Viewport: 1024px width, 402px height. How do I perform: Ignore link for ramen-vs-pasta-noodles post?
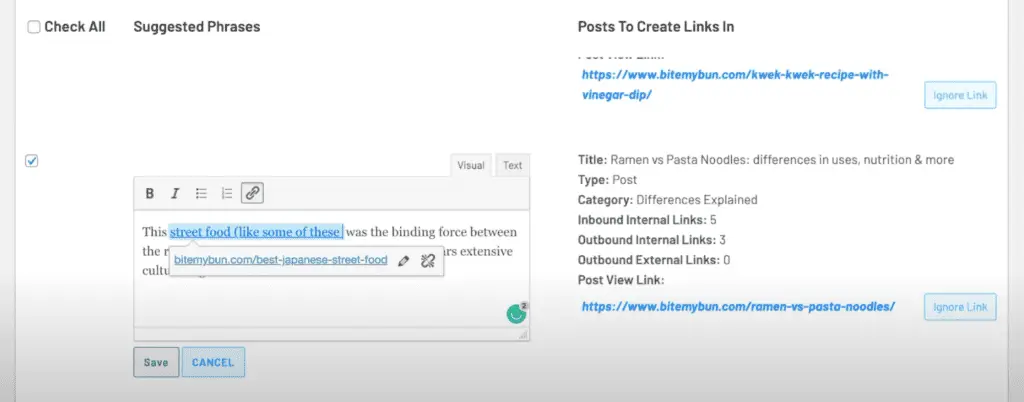pyautogui.click(x=960, y=307)
